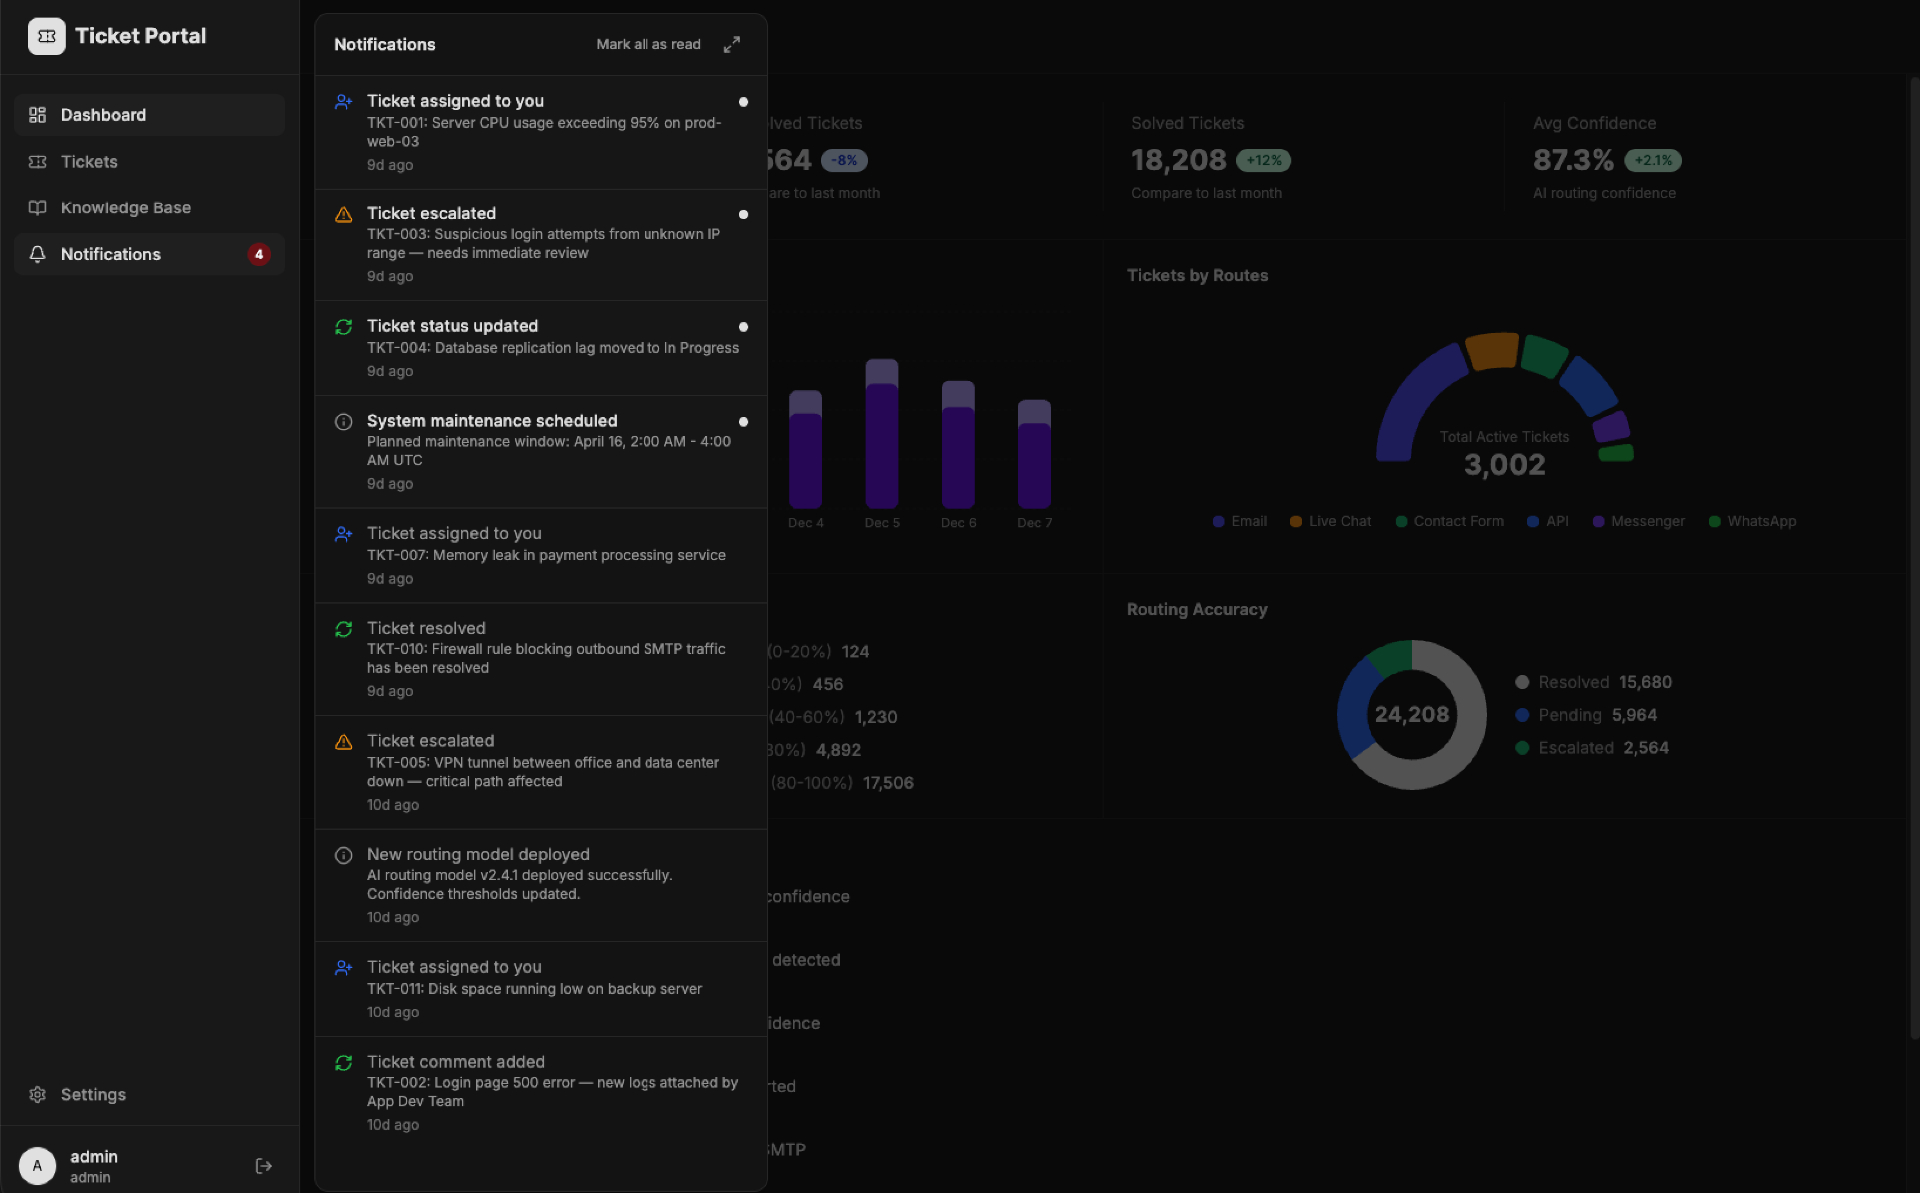Viewport: 1920px width, 1193px height.
Task: Toggle unread dot on Ticket escalated TKT-003
Action: click(x=743, y=214)
